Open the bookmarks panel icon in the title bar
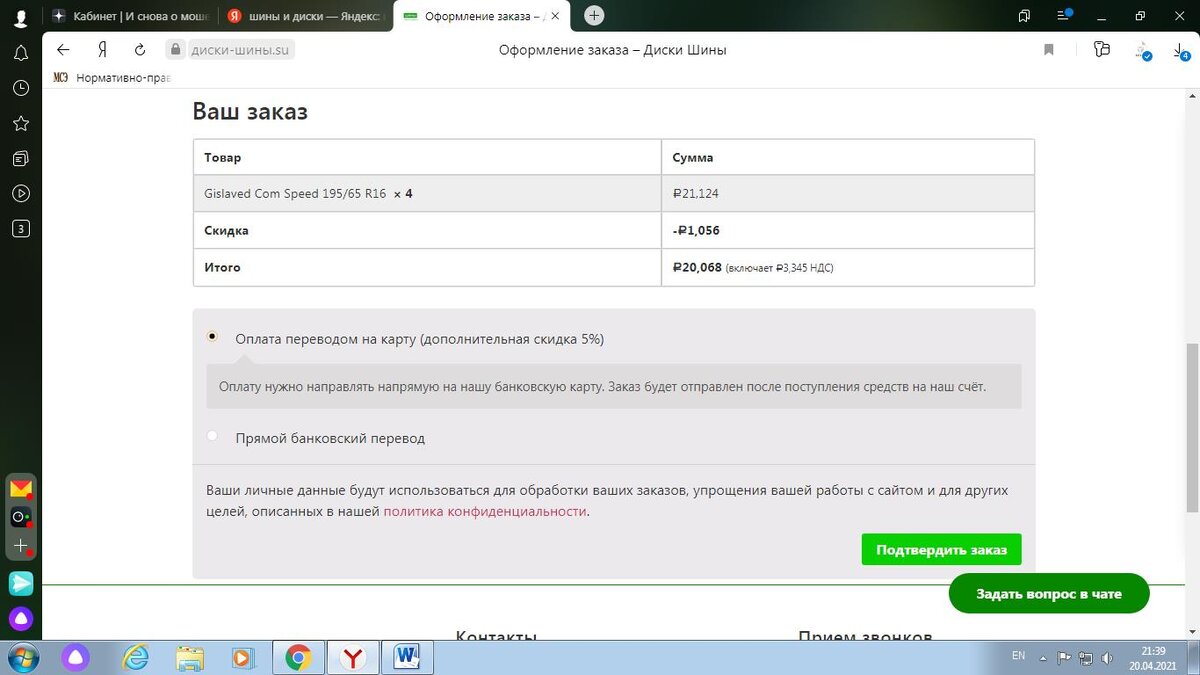Viewport: 1200px width, 675px height. click(x=1024, y=16)
